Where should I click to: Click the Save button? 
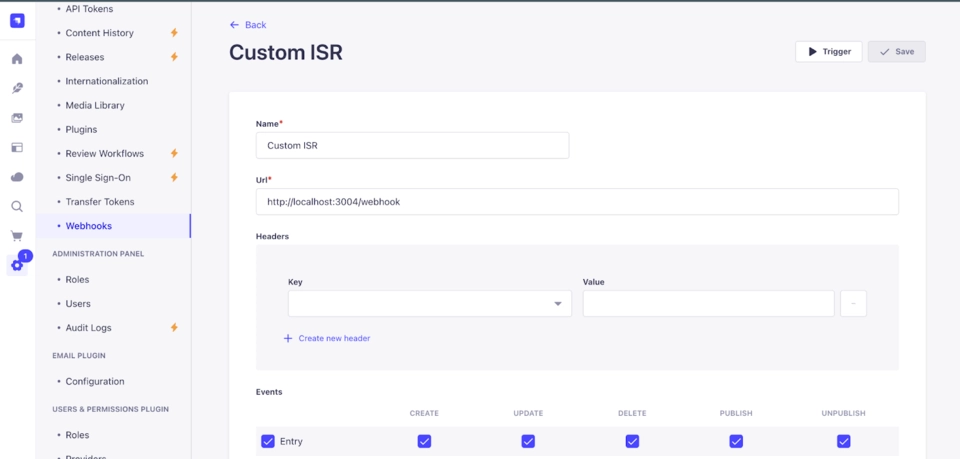pos(896,51)
